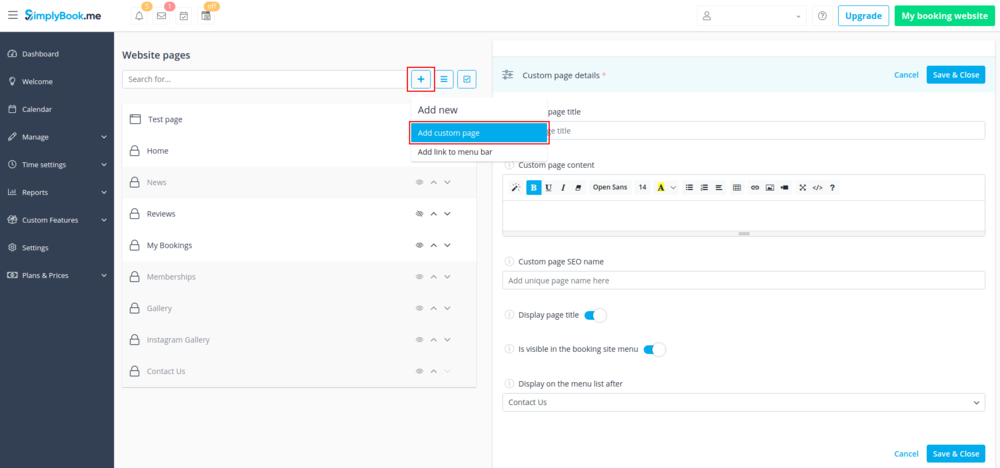The image size is (1000, 468).
Task: Open the messages envelope icon
Action: [161, 16]
